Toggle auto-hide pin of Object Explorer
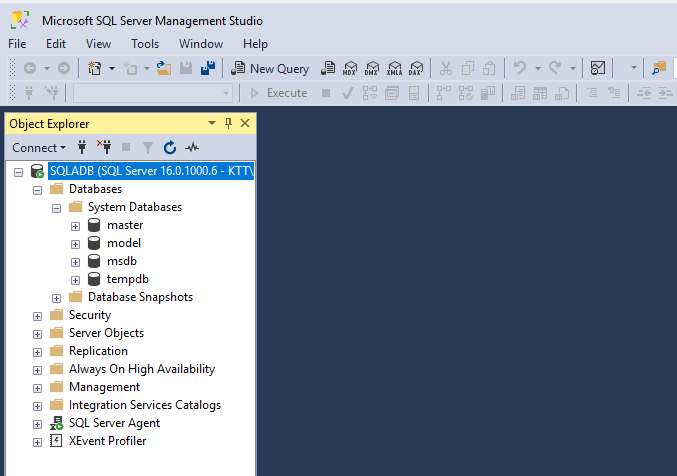 click(x=228, y=124)
